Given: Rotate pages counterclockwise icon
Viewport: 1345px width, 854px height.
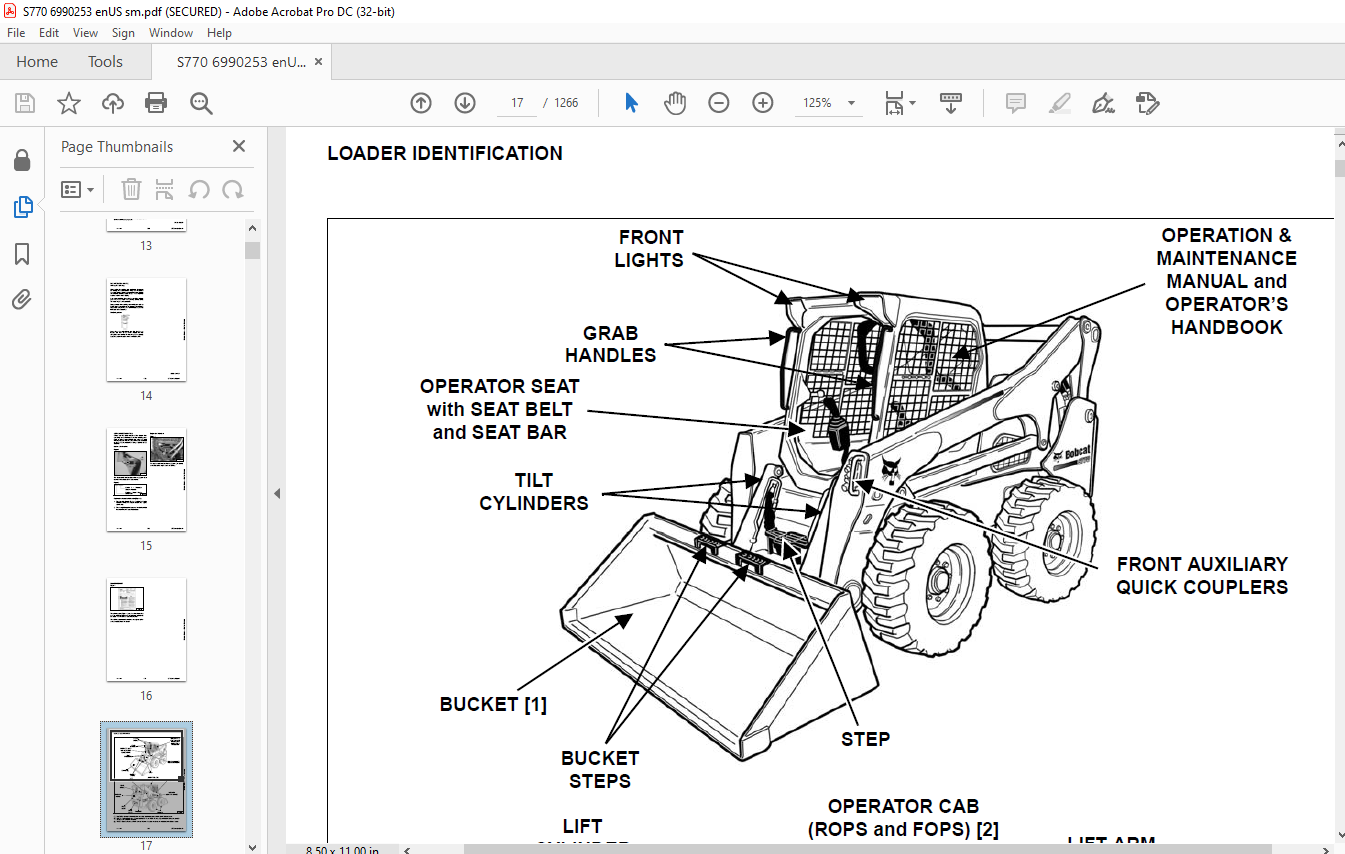Looking at the screenshot, I should point(199,189).
